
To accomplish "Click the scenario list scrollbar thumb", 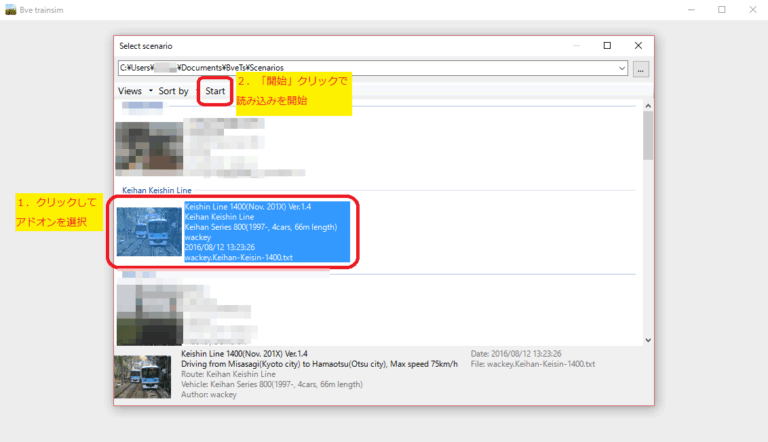I will [x=647, y=135].
